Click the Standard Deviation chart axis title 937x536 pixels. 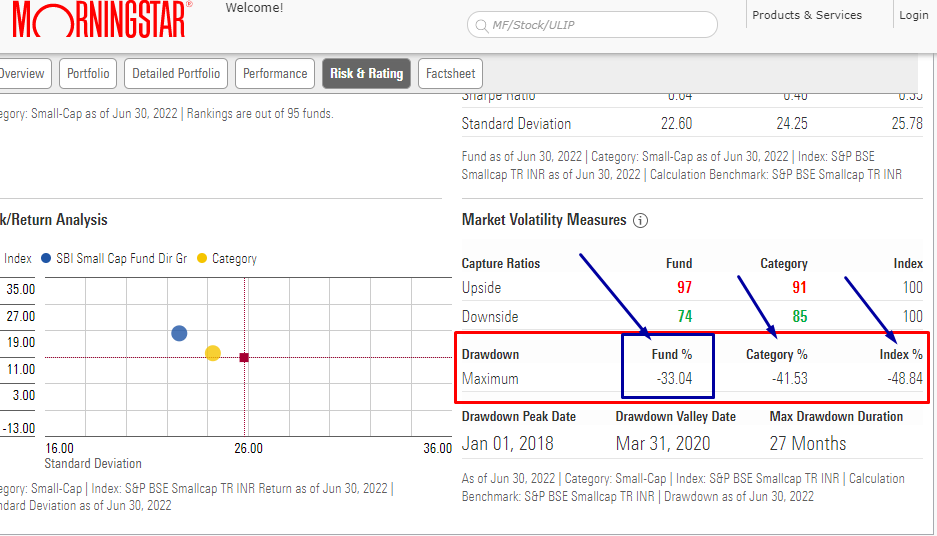pyautogui.click(x=93, y=464)
